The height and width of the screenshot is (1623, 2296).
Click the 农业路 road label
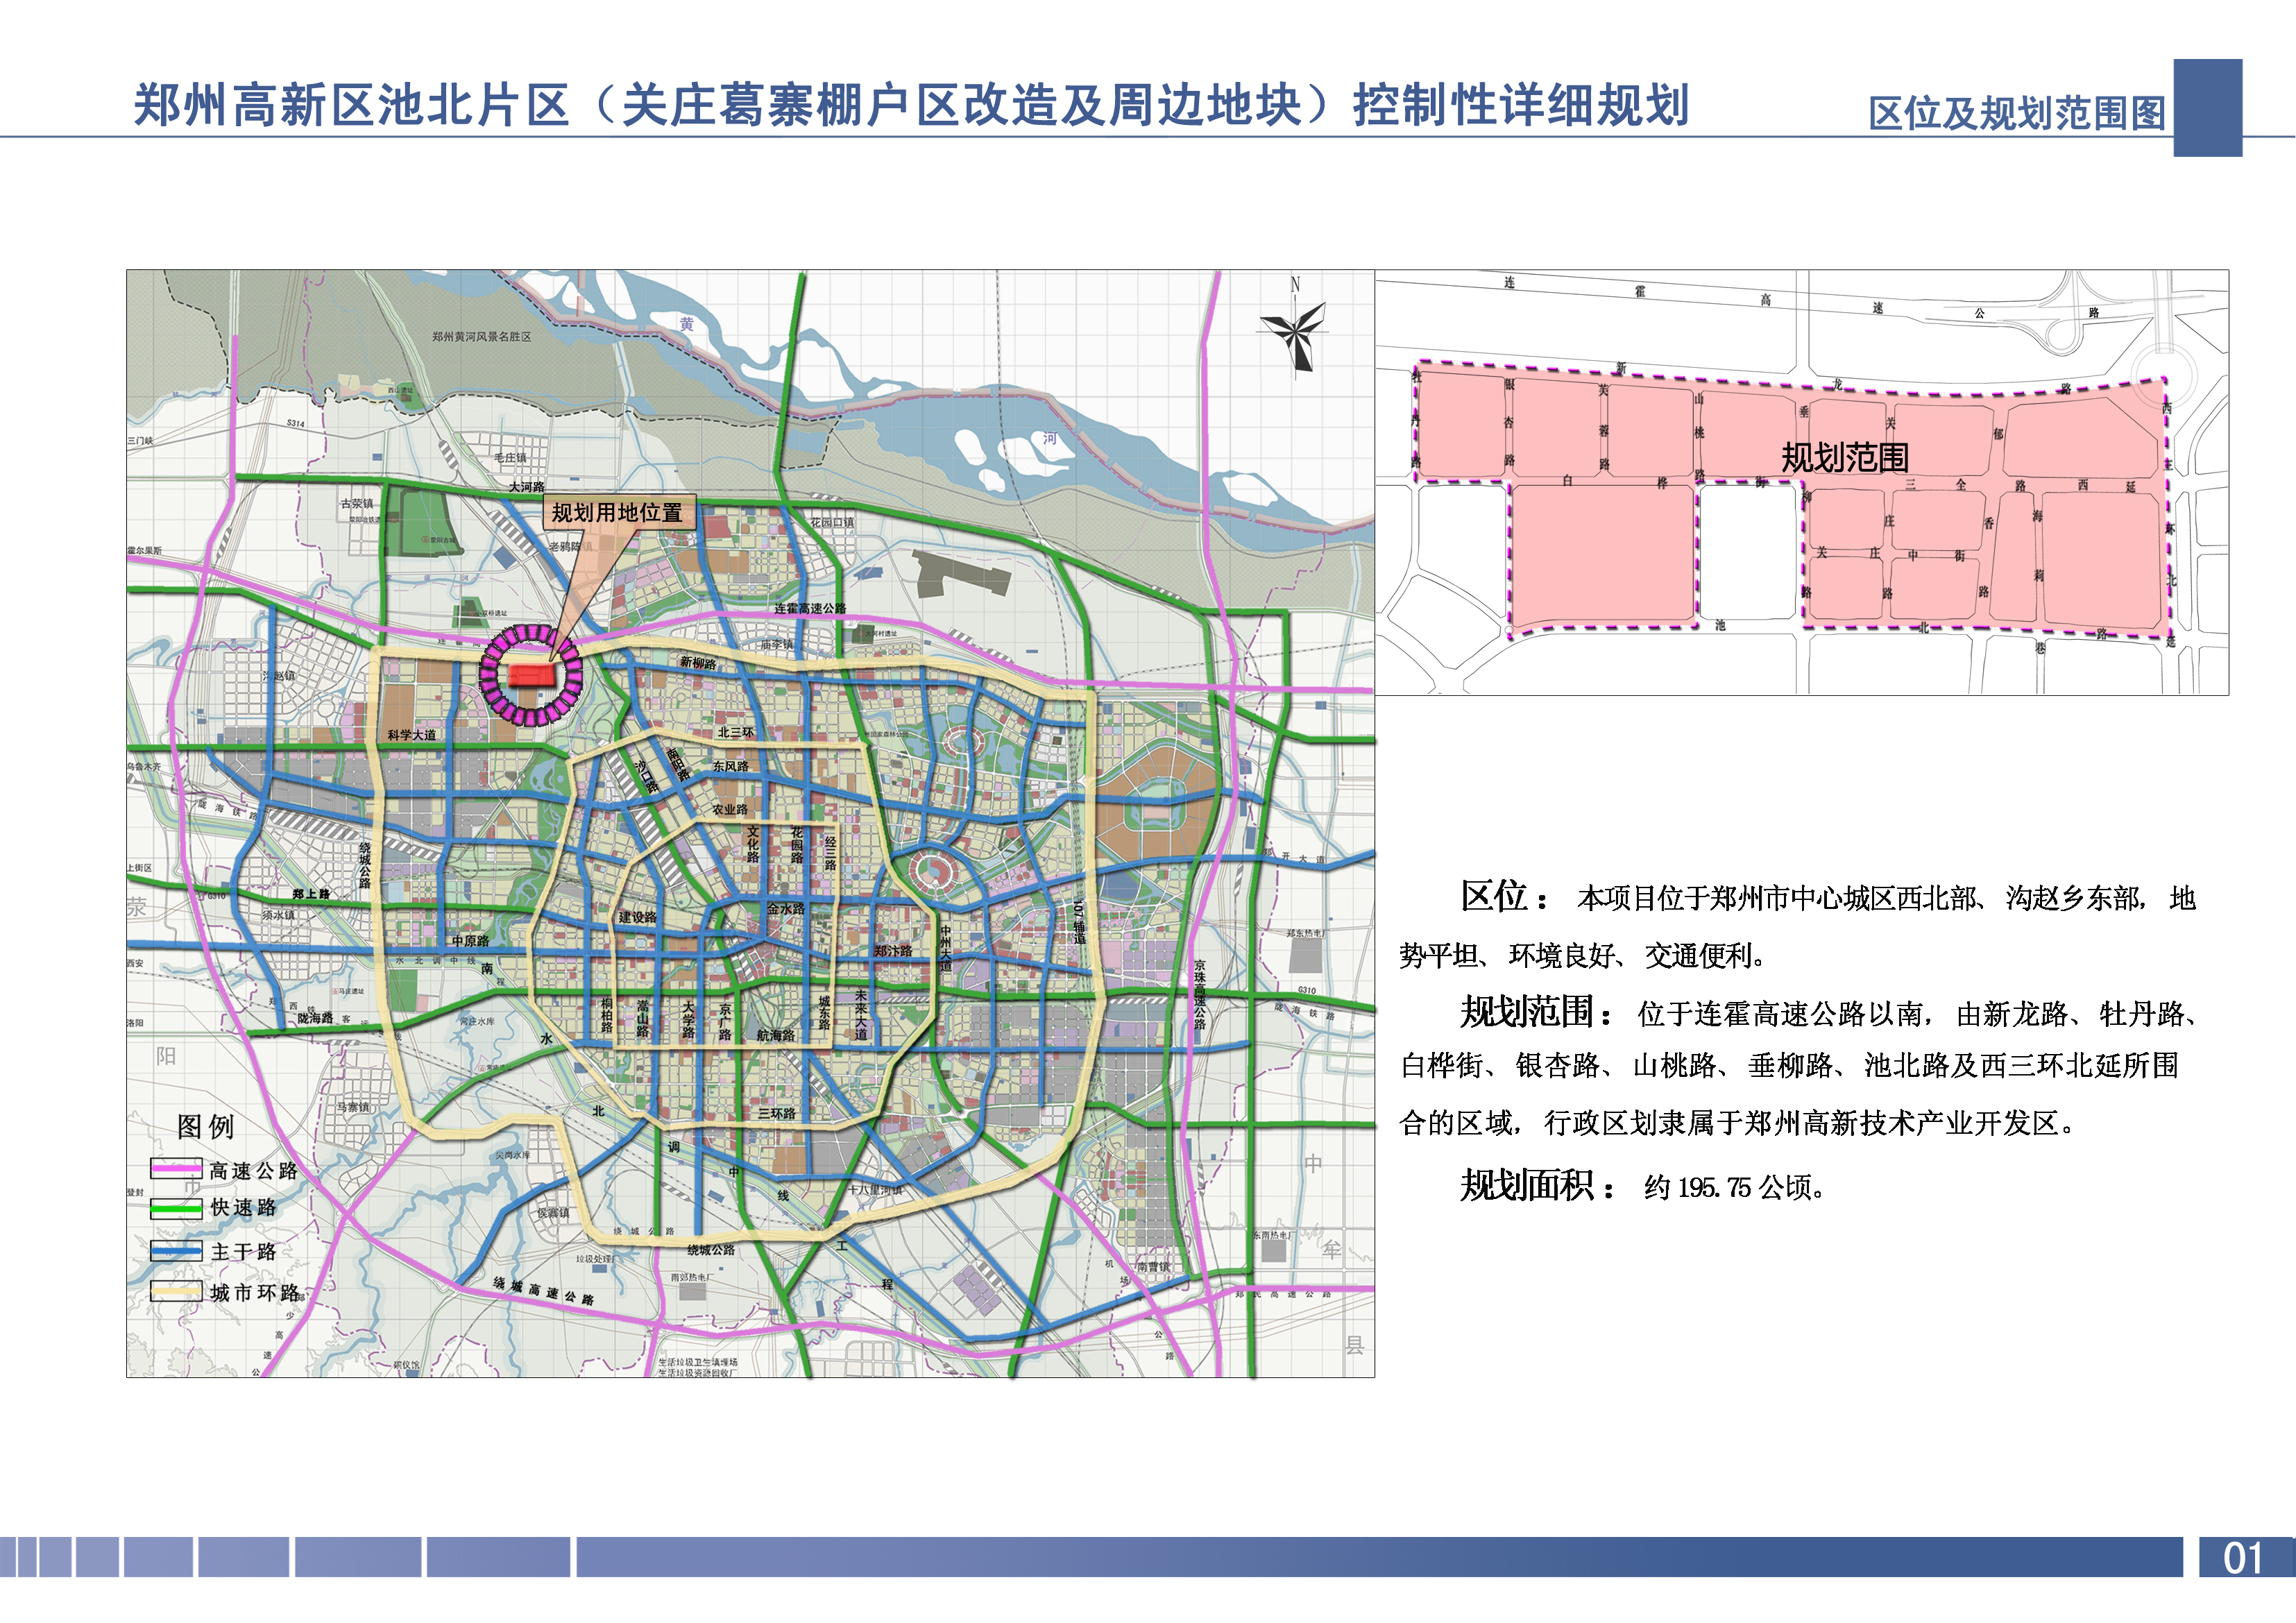730,809
